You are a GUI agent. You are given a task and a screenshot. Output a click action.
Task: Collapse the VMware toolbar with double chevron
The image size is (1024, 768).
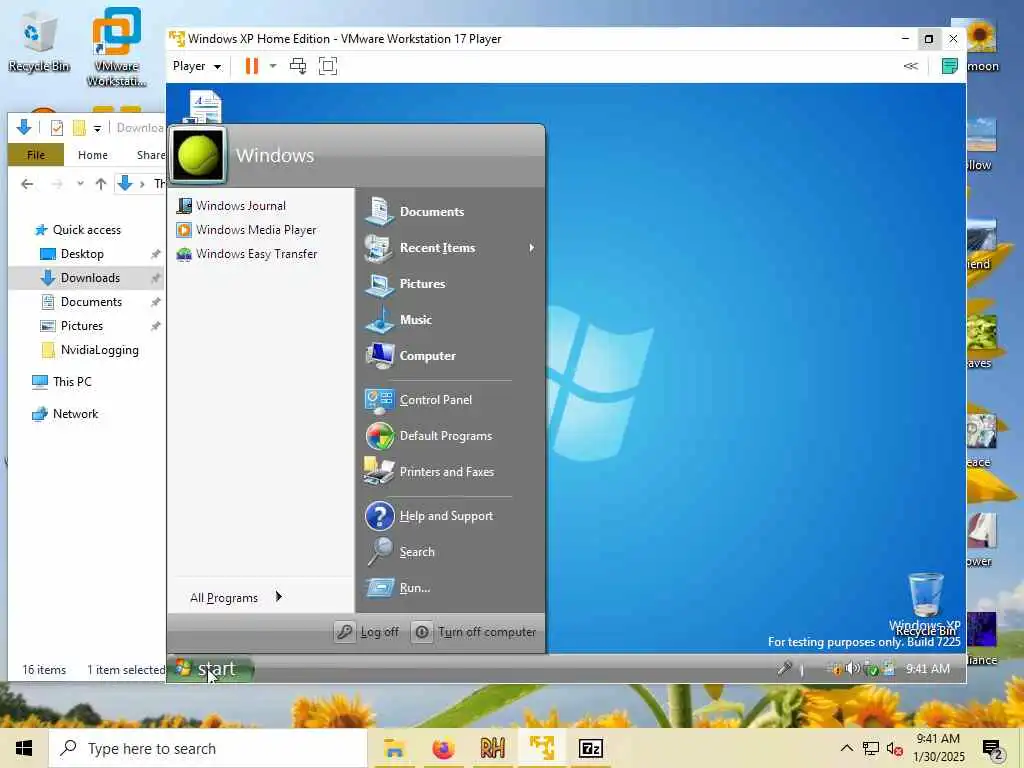(x=910, y=66)
